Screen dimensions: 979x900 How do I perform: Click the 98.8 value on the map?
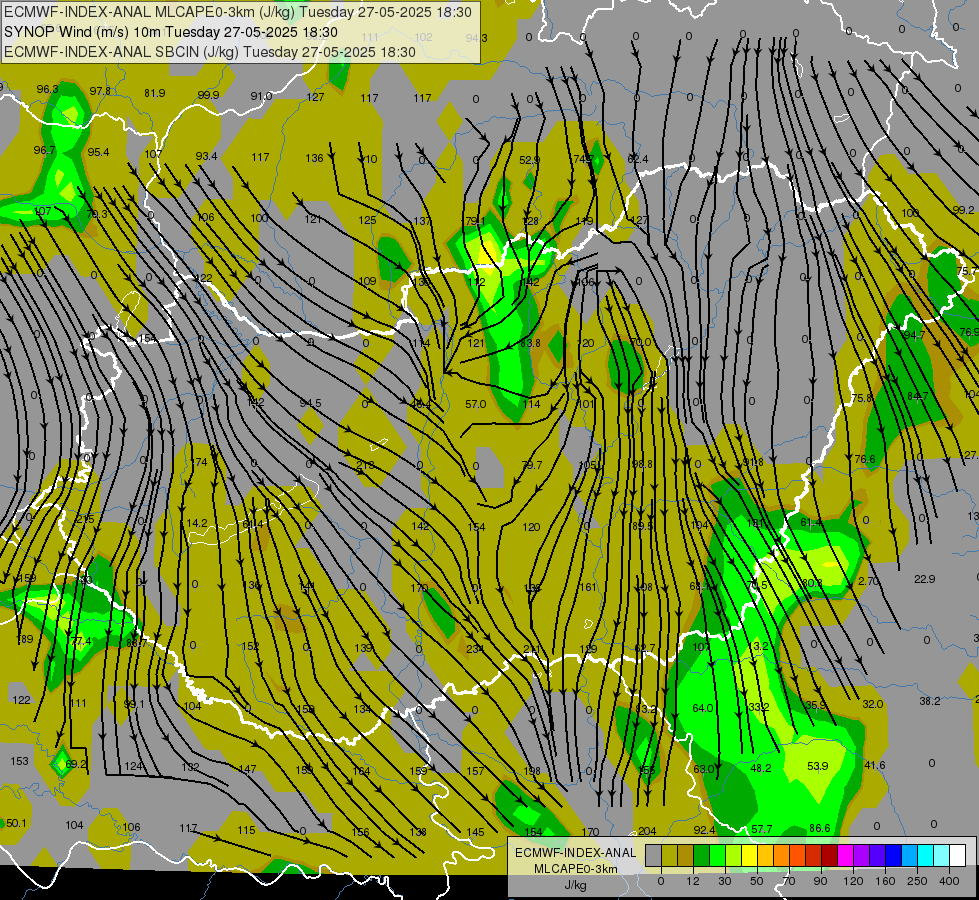click(642, 464)
